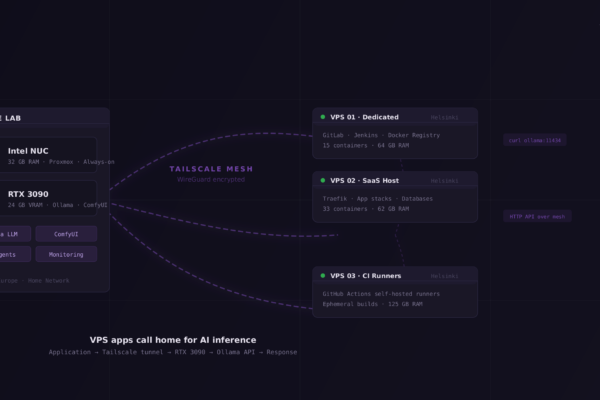Click the curl ollama:11434 tag
Image resolution: width=600 pixels, height=400 pixels.
pos(535,140)
